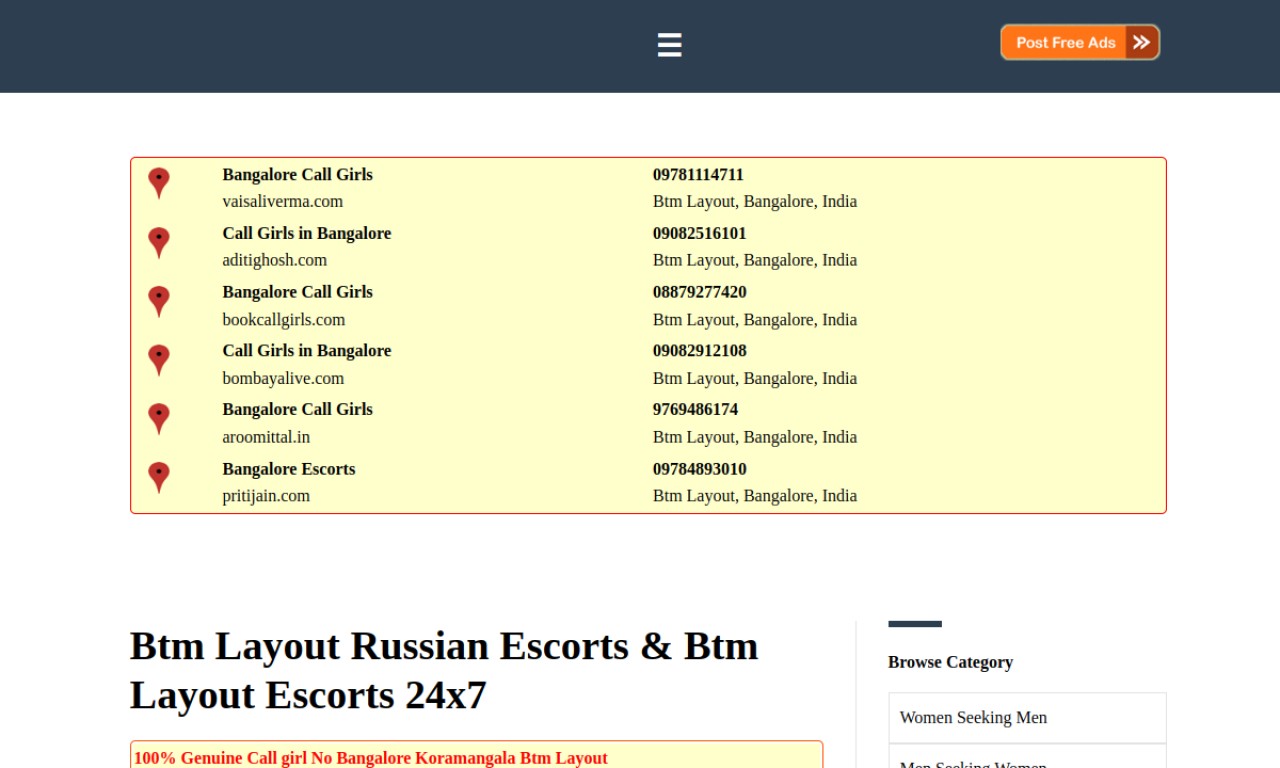Click the title above bookcallgirls.com
Image resolution: width=1280 pixels, height=768 pixels.
tap(297, 292)
